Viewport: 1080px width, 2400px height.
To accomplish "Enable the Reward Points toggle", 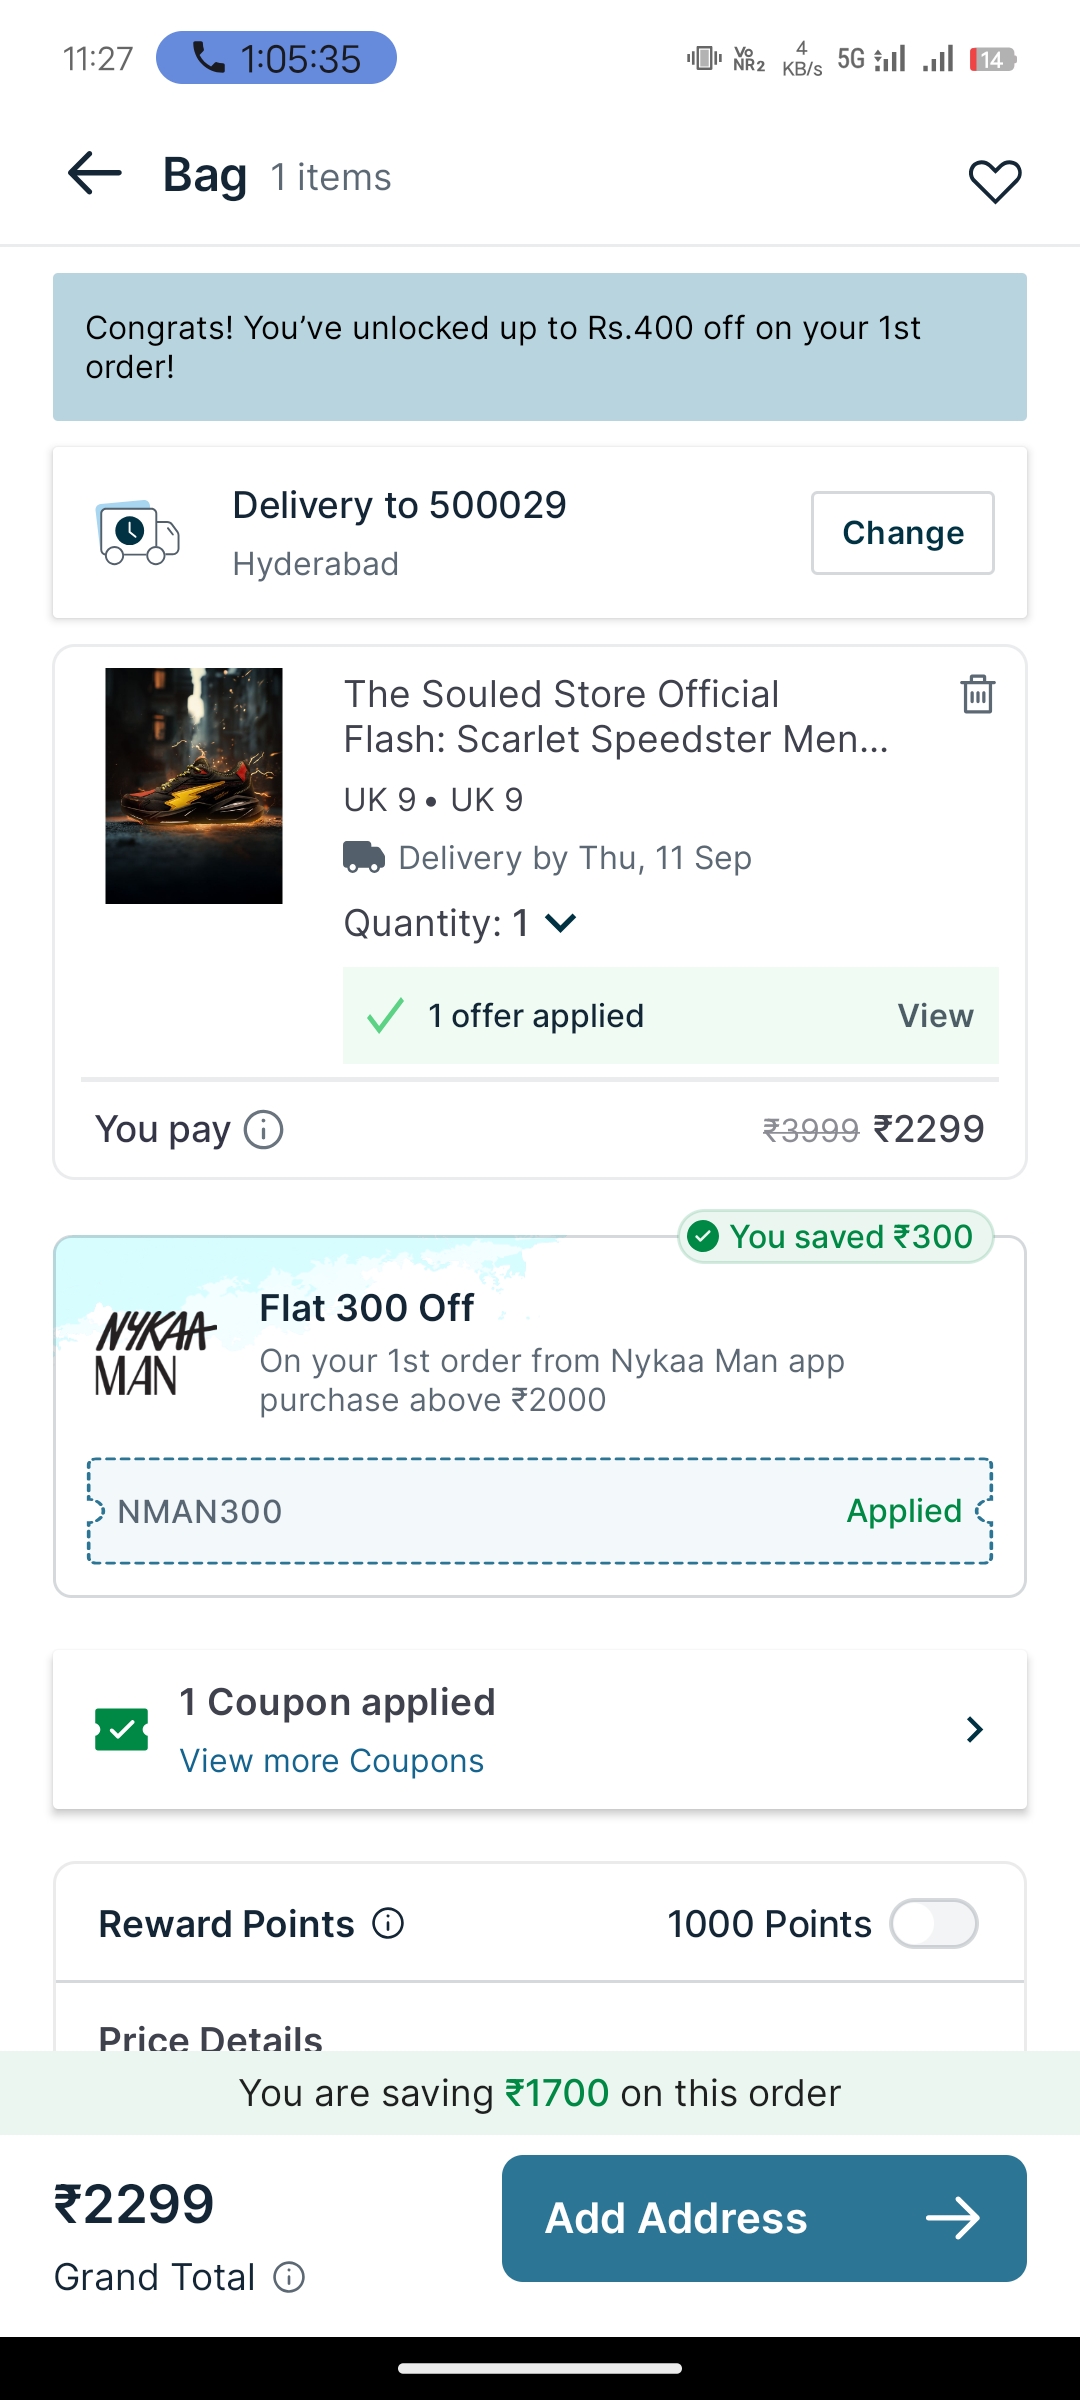I will point(934,1923).
